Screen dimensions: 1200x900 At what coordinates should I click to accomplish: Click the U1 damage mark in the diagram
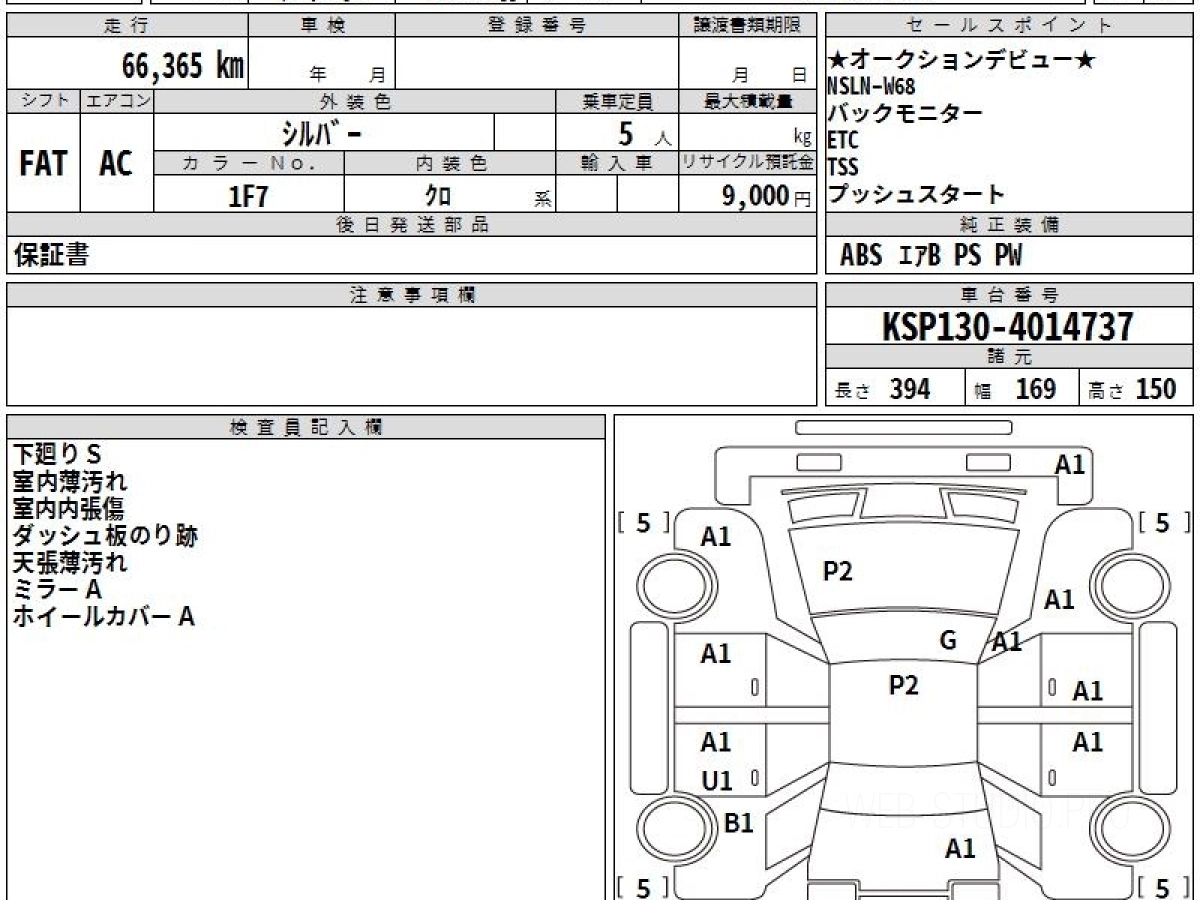[x=716, y=781]
